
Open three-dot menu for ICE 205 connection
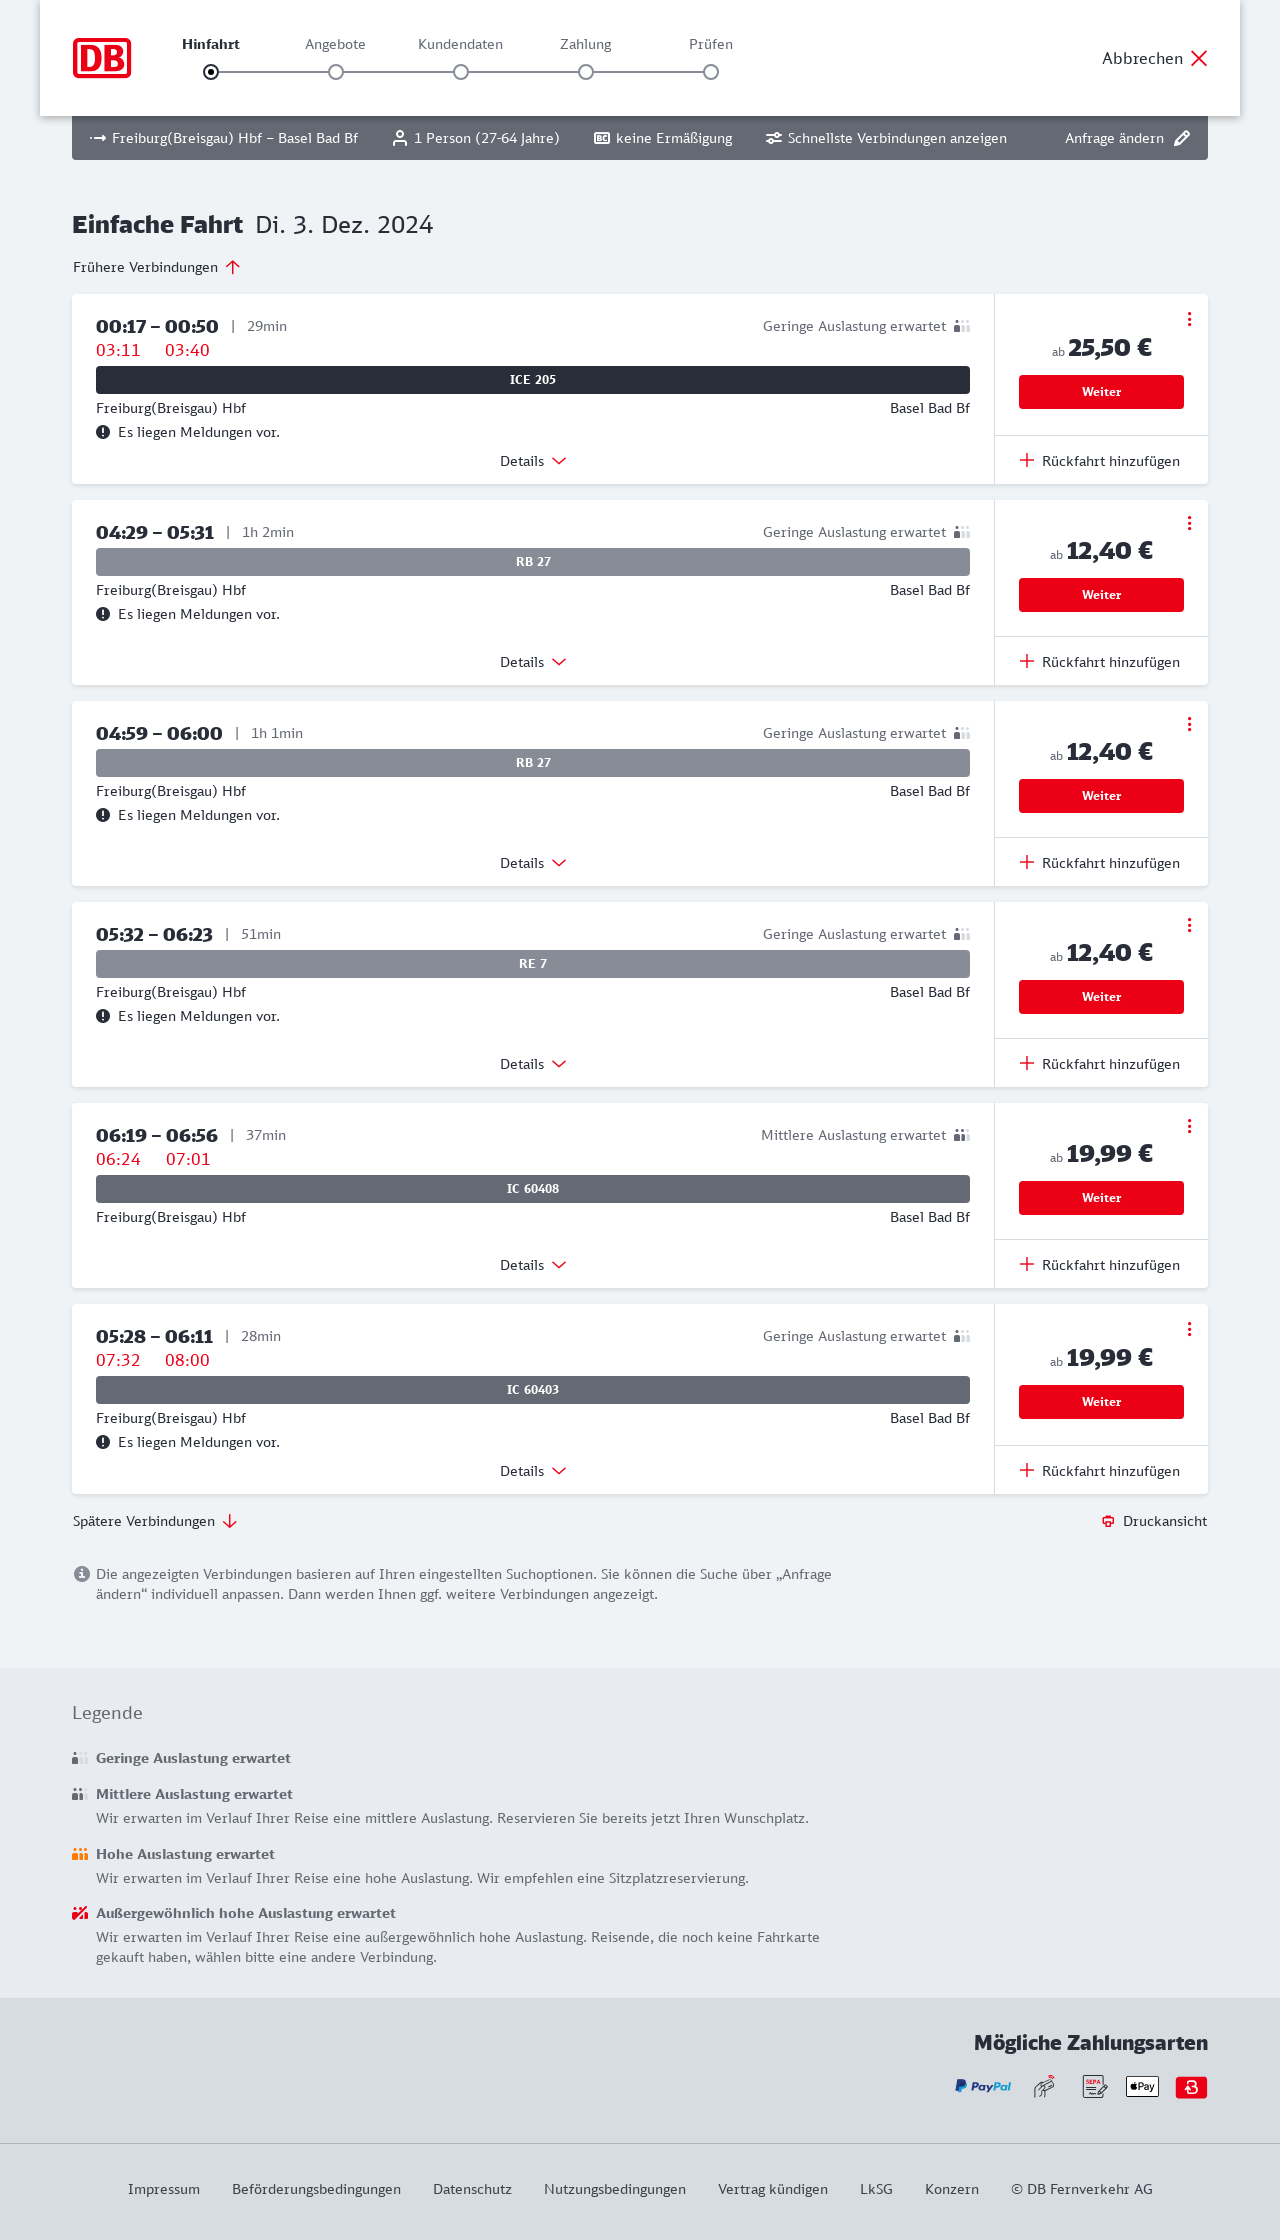[1189, 319]
